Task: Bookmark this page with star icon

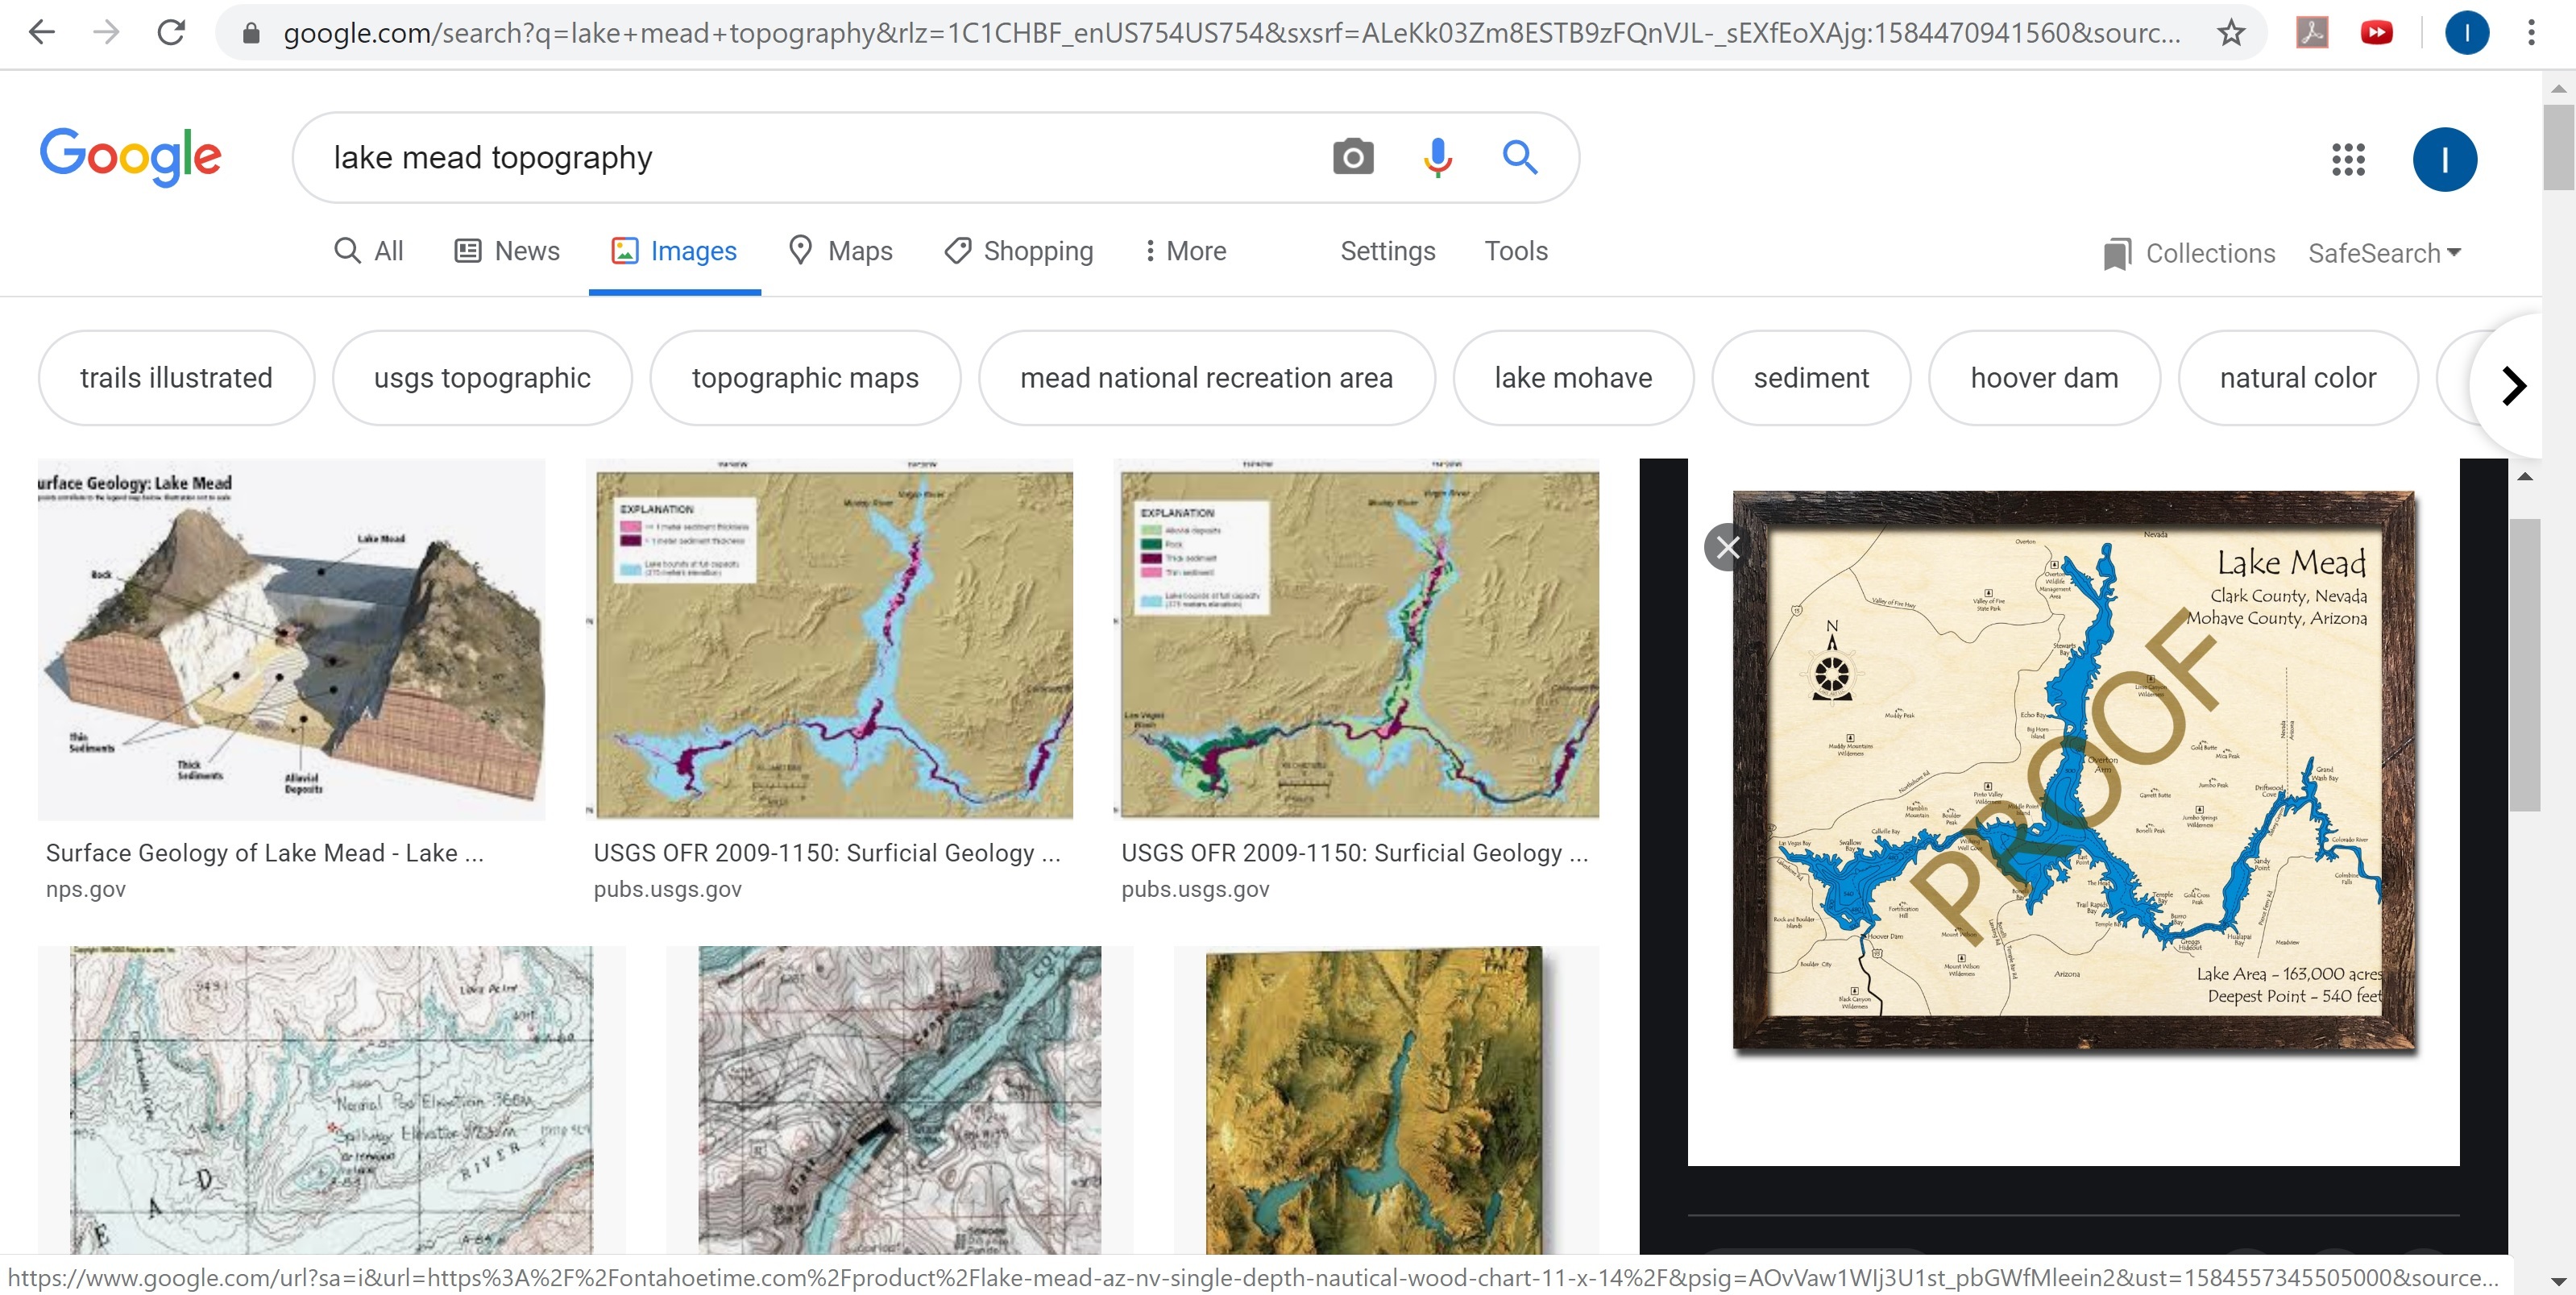Action: click(2230, 33)
